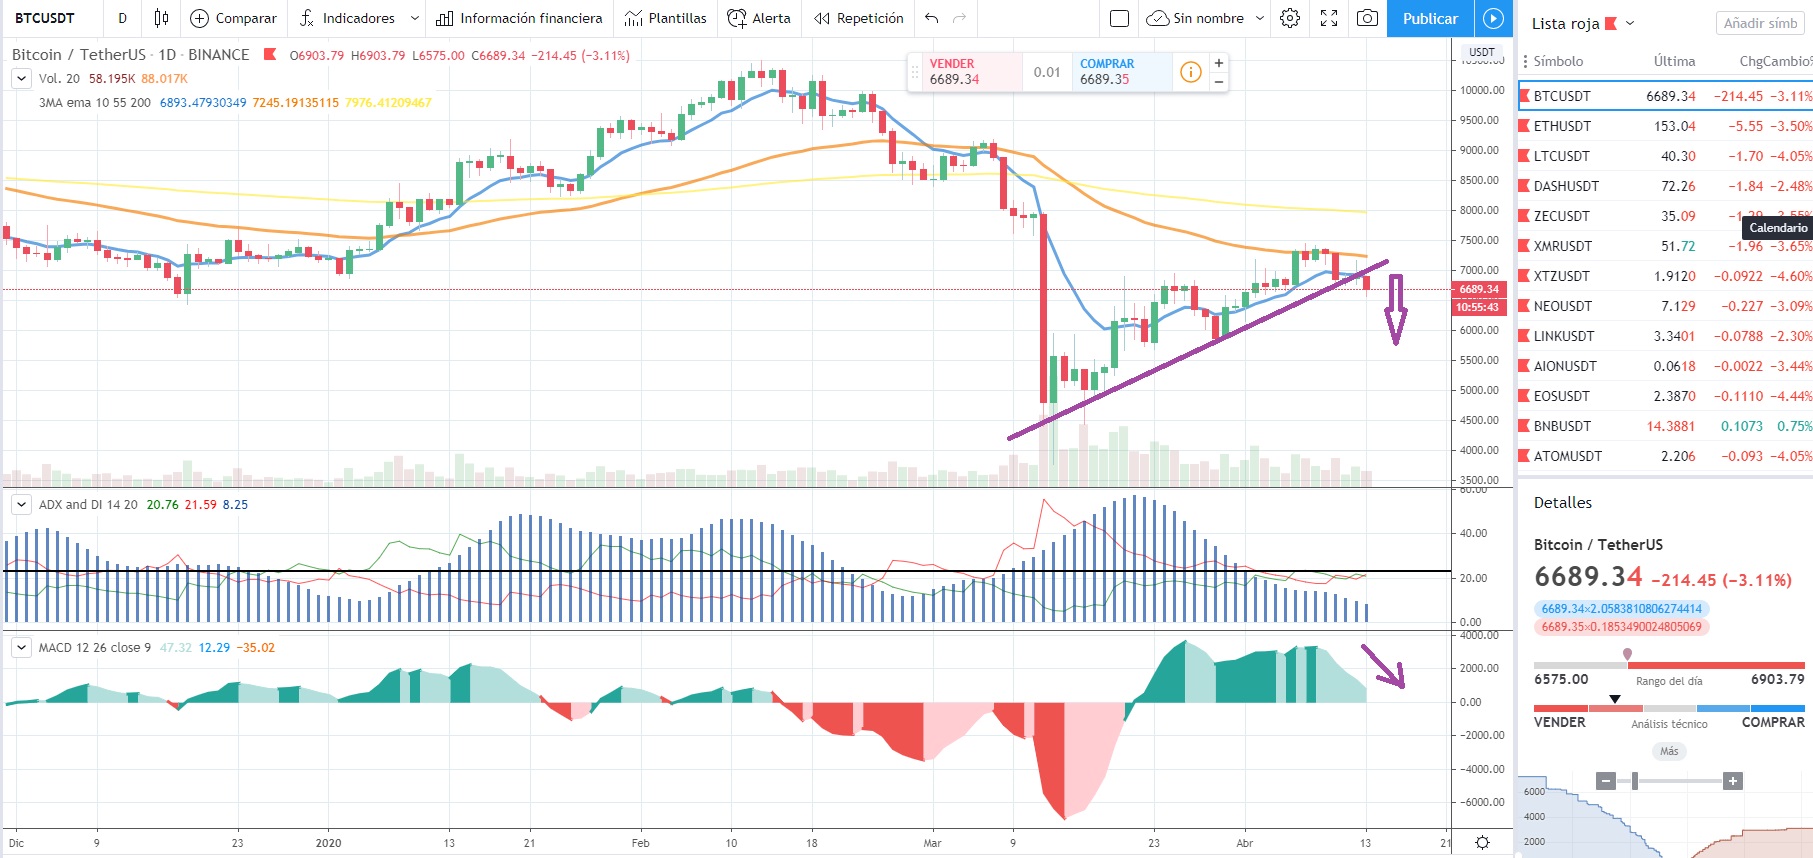1813x858 pixels.
Task: Toggle the red flag on ETHUSDT row
Action: pyautogui.click(x=1525, y=126)
